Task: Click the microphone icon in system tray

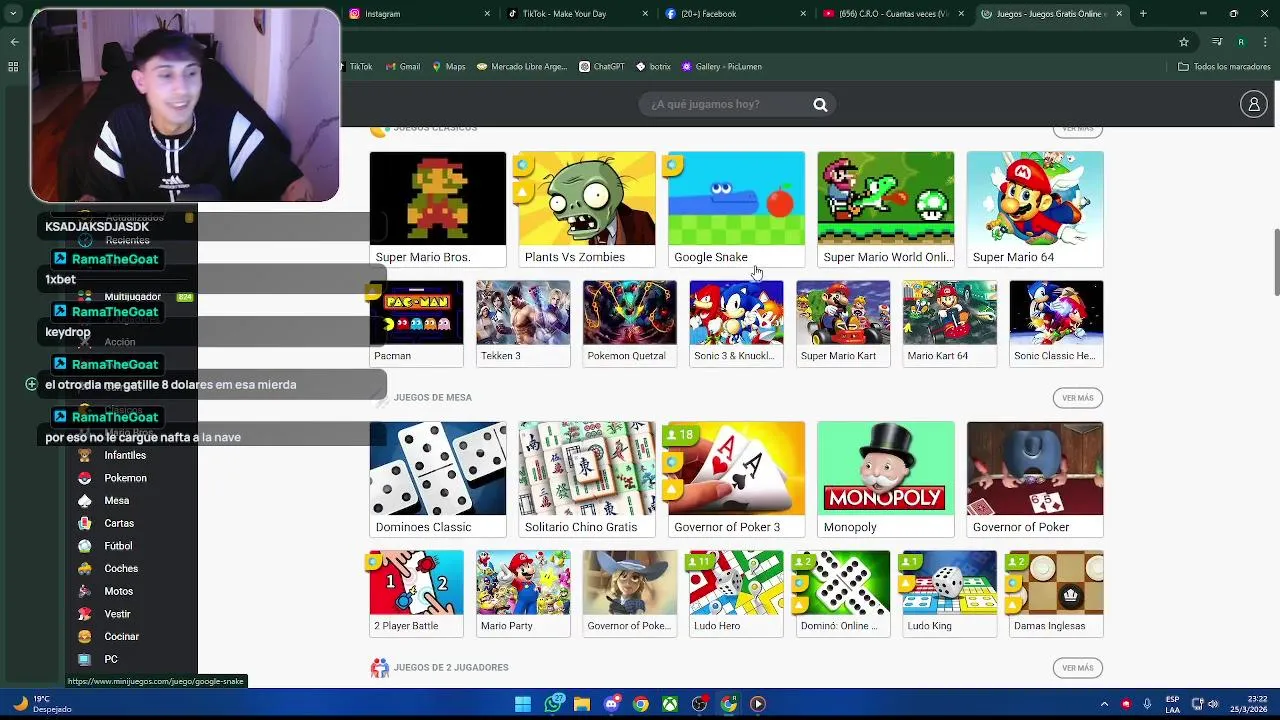Action: (x=1147, y=704)
